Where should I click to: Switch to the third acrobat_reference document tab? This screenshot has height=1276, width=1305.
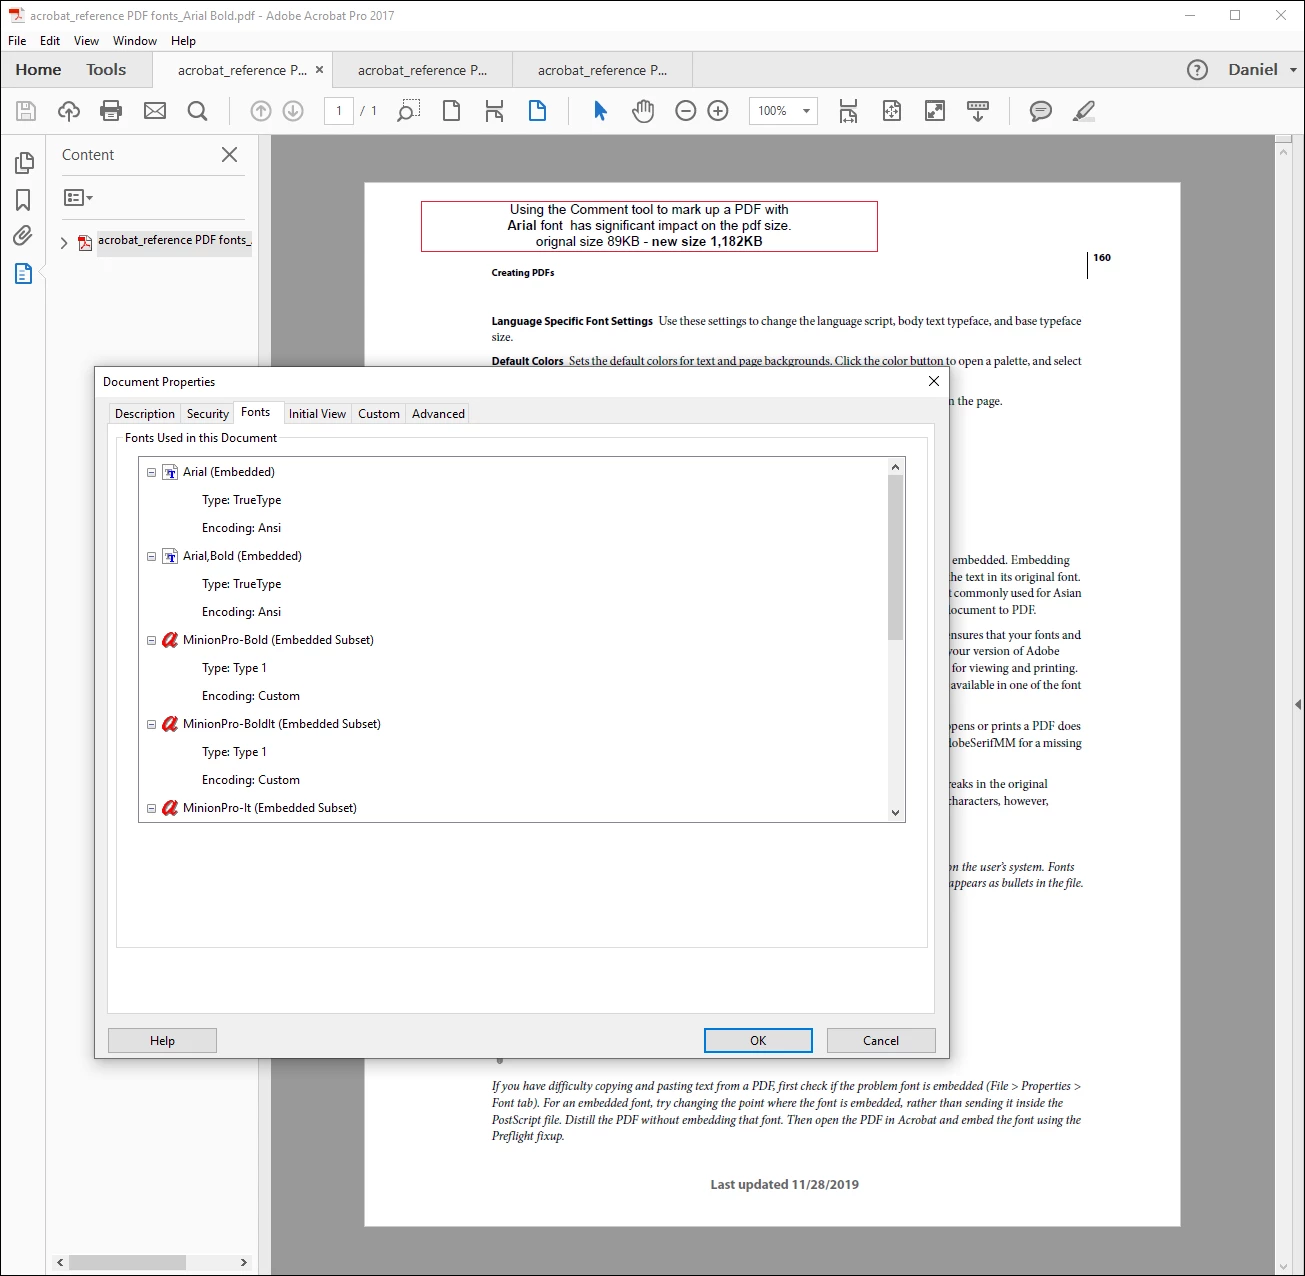[x=602, y=70]
